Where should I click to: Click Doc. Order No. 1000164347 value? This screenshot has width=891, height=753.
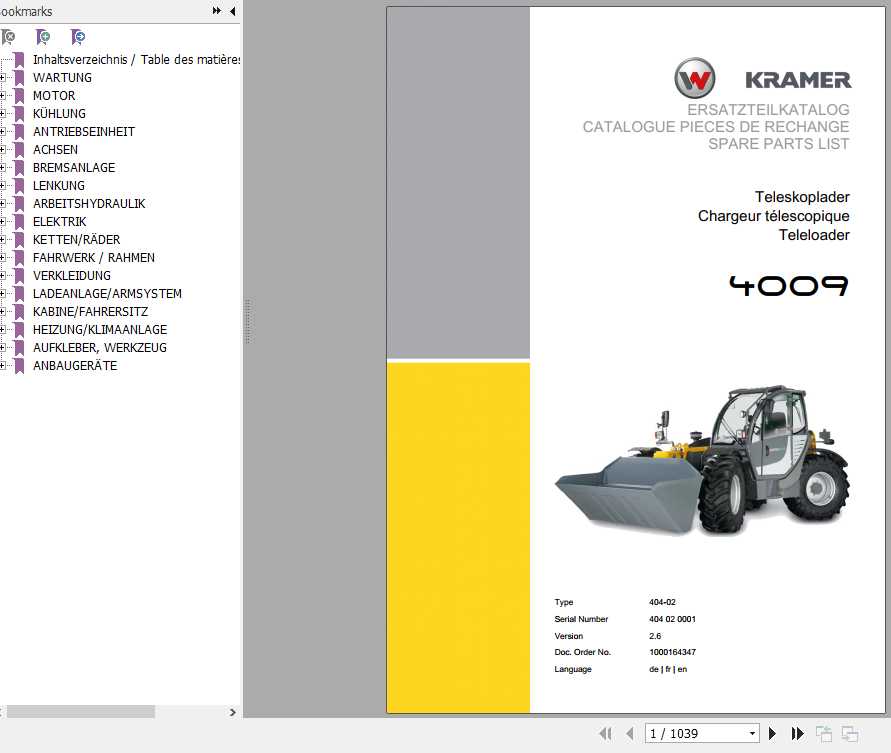pos(672,652)
